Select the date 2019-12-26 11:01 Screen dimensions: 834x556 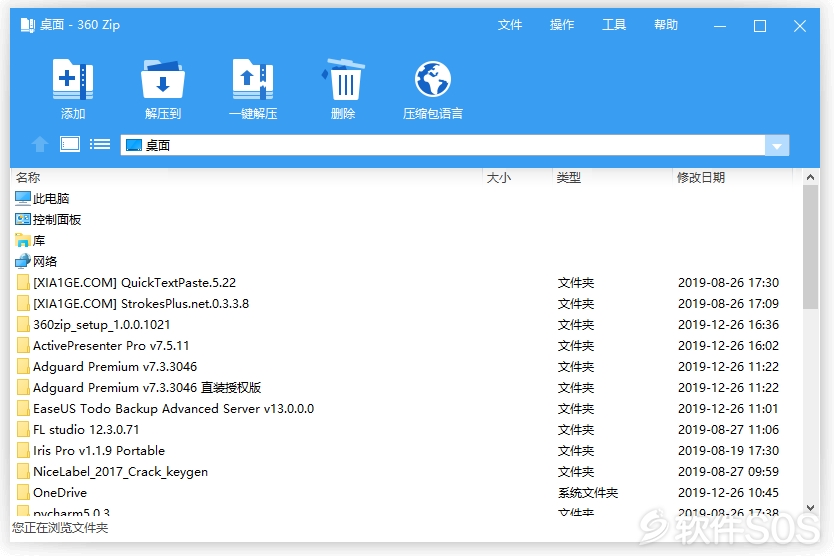pos(728,409)
